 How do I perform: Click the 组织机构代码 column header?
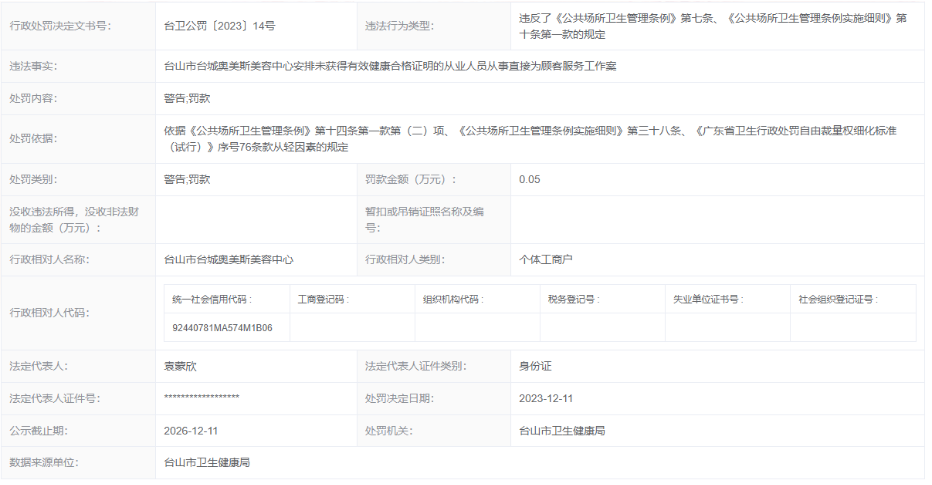[x=451, y=299]
